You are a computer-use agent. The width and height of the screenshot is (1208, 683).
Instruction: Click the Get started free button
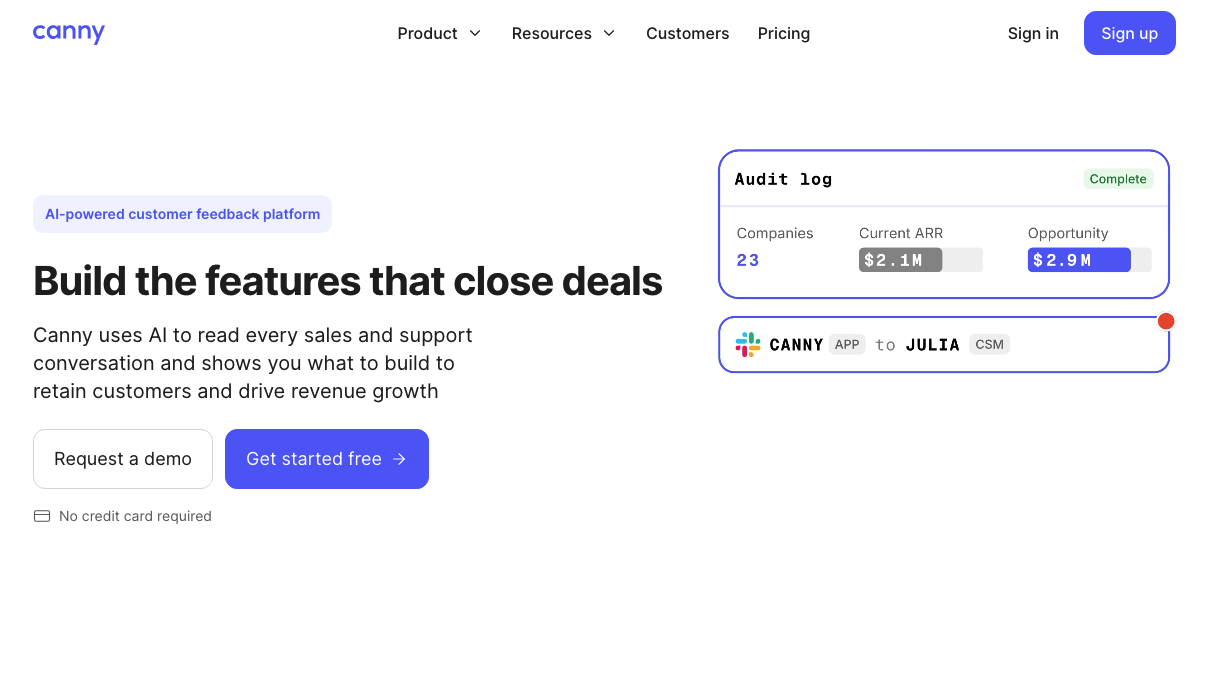tap(327, 459)
